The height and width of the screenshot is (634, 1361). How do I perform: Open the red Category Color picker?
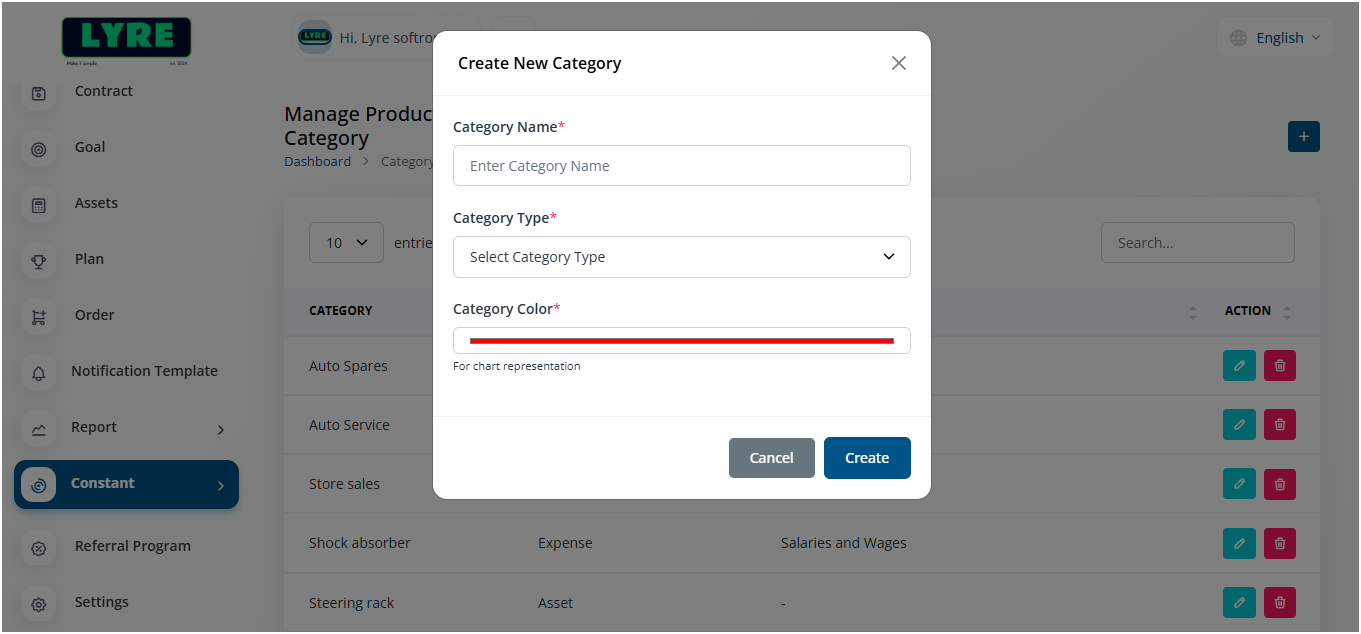point(681,341)
